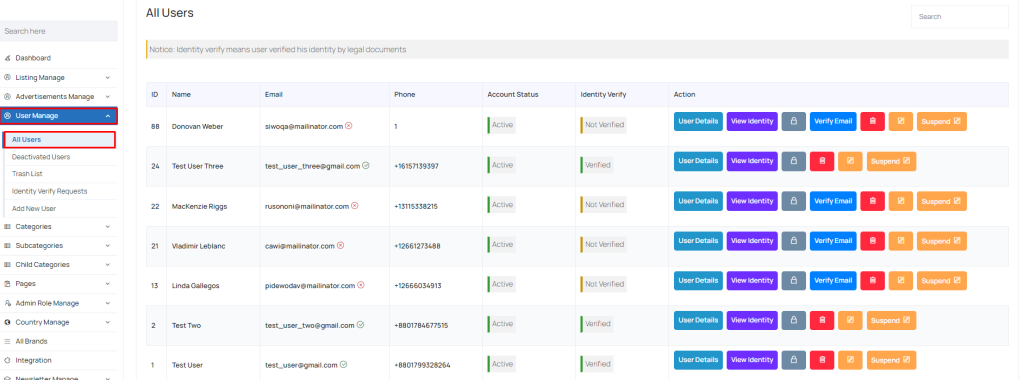
Task: Click Suspend for Test User Three
Action: tap(891, 161)
